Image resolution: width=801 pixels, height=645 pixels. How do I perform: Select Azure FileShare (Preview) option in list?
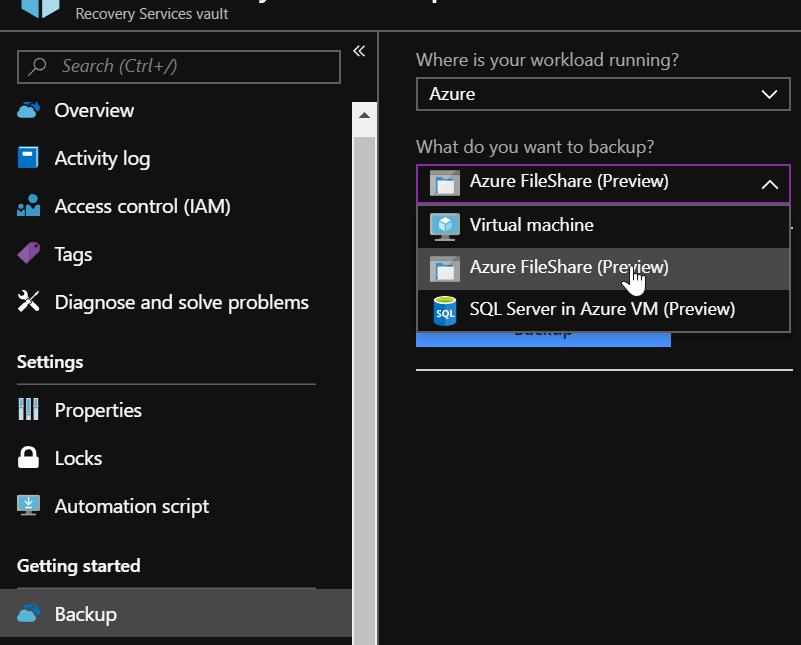[x=568, y=268]
